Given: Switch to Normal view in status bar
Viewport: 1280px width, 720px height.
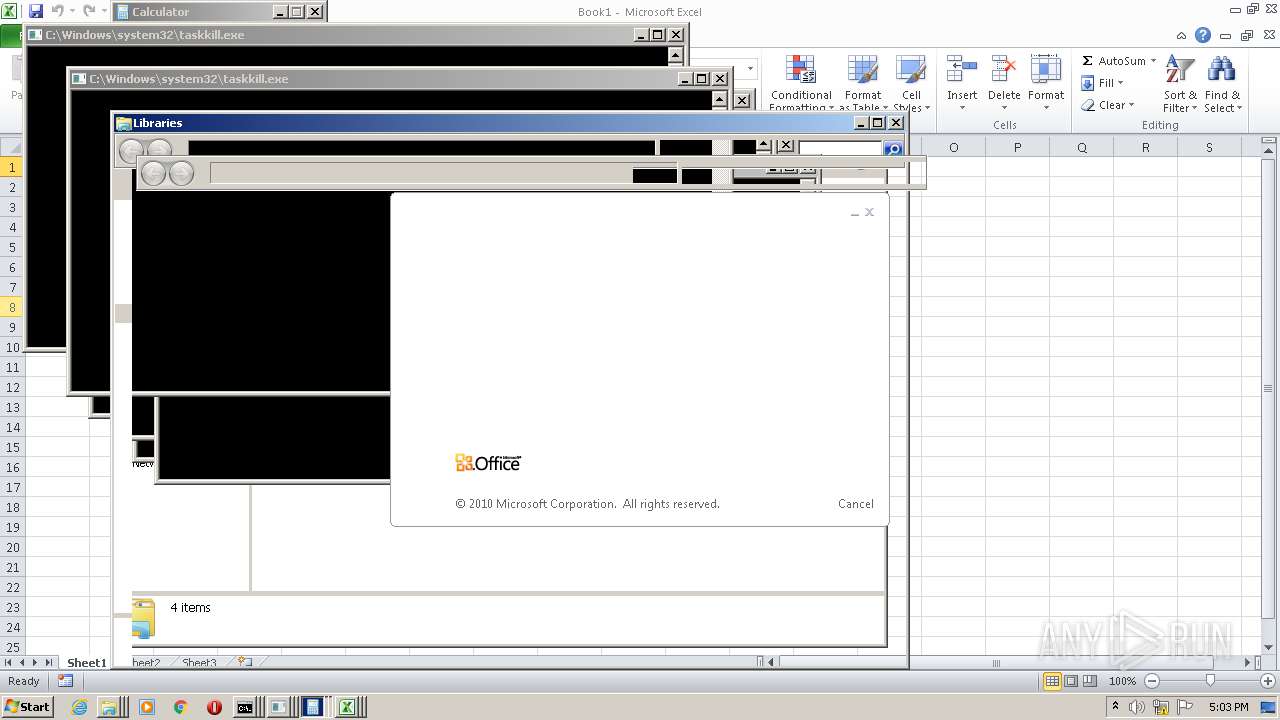Looking at the screenshot, I should click(1052, 681).
